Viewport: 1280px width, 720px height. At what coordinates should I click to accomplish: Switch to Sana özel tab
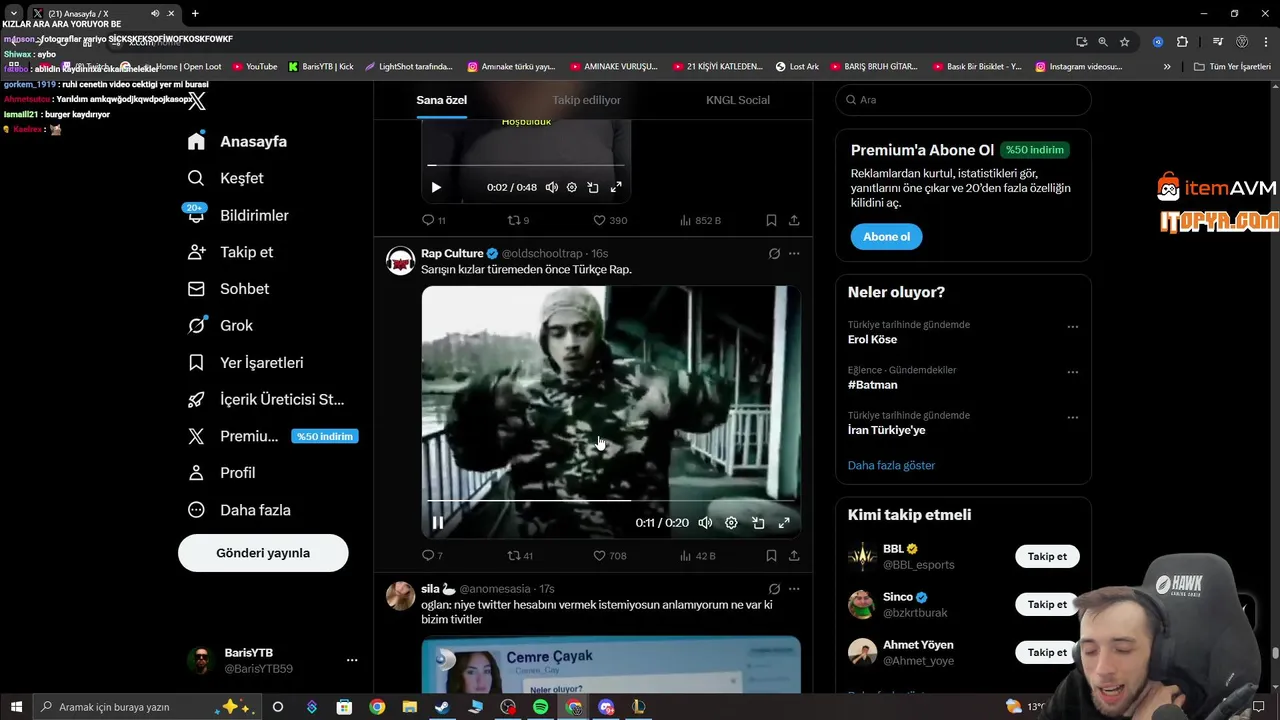coord(441,100)
